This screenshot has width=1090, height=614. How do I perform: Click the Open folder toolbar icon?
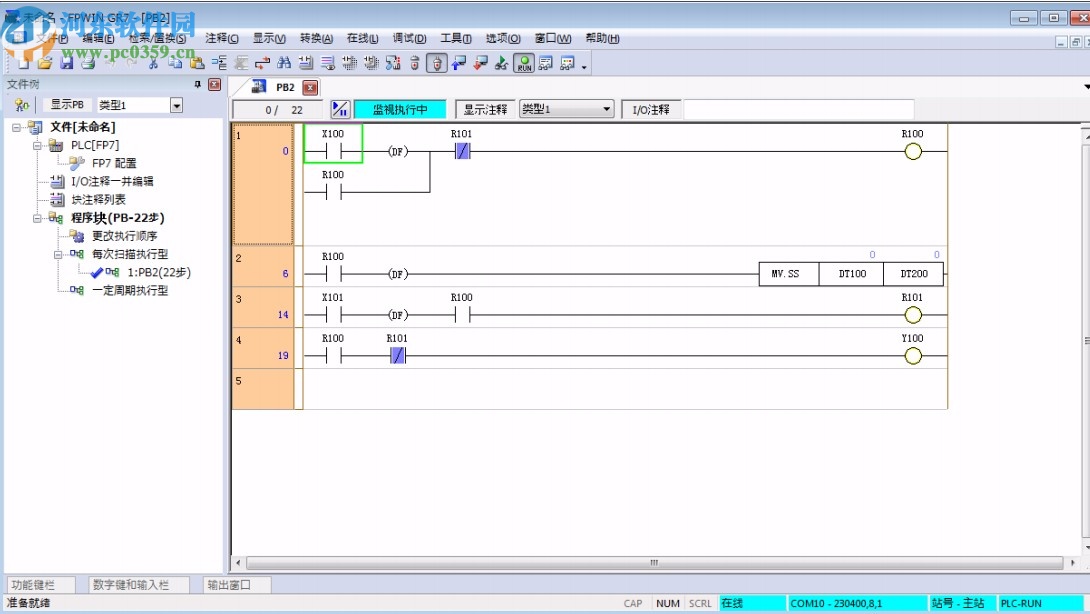(45, 63)
